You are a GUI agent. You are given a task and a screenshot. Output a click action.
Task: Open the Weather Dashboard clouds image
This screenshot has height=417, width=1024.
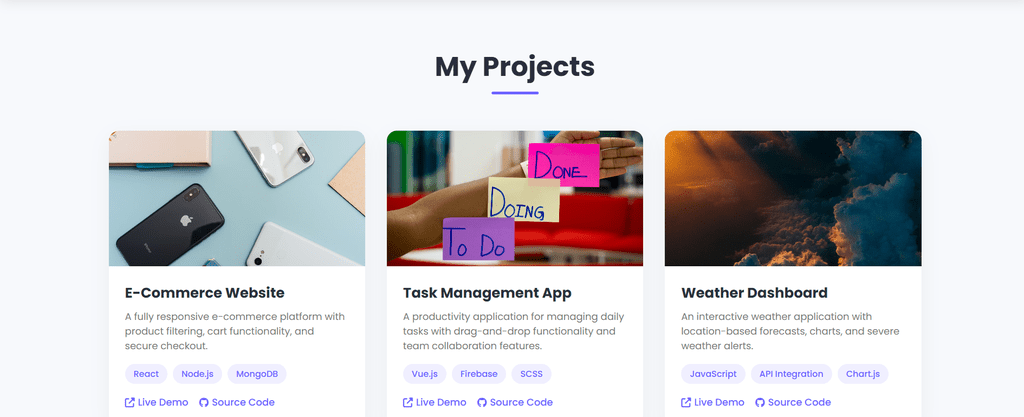tap(793, 198)
